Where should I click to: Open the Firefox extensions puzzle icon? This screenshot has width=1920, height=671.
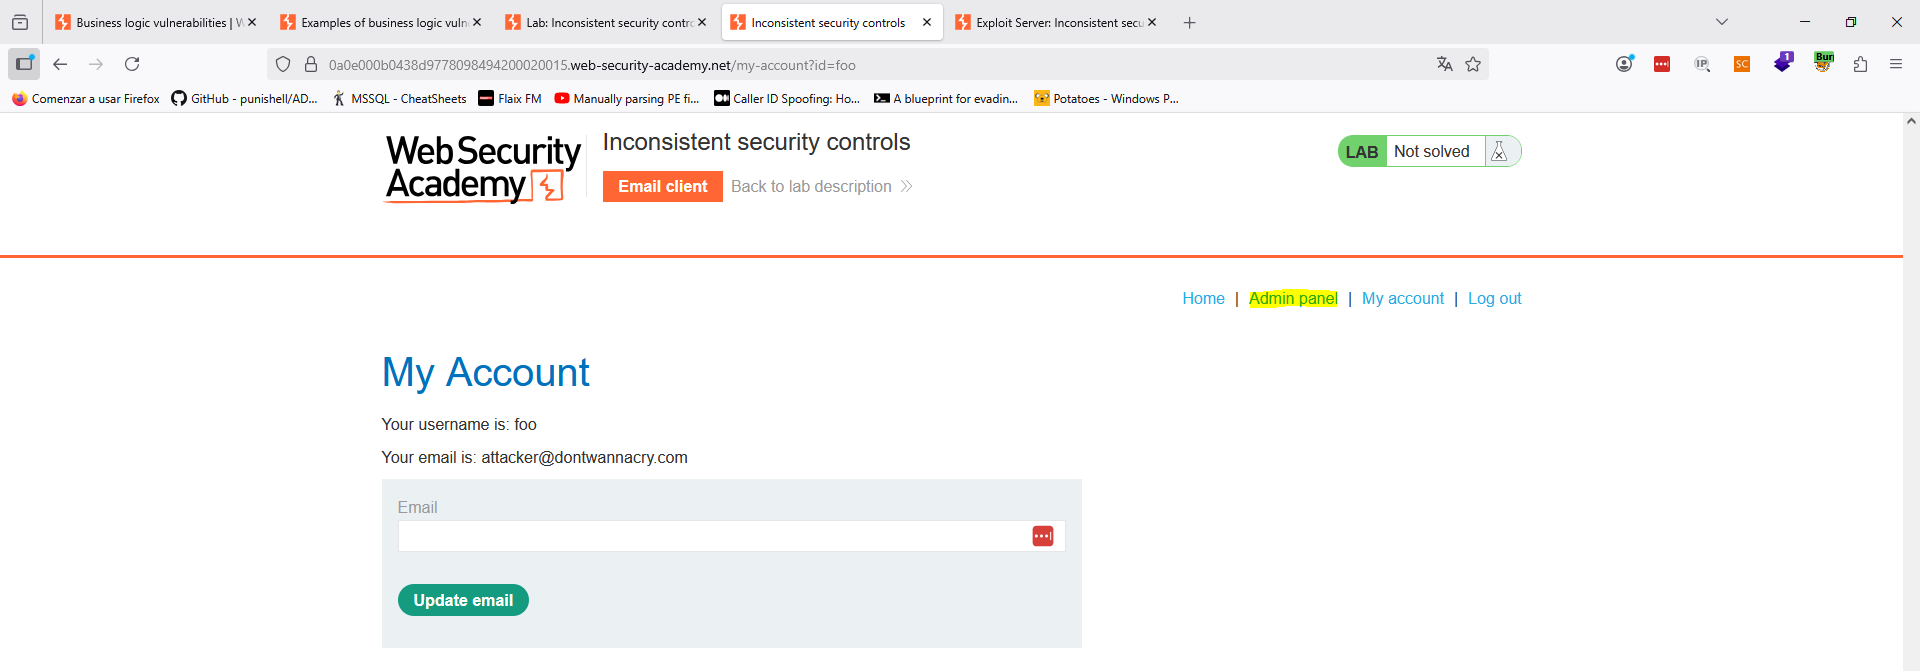pos(1860,64)
